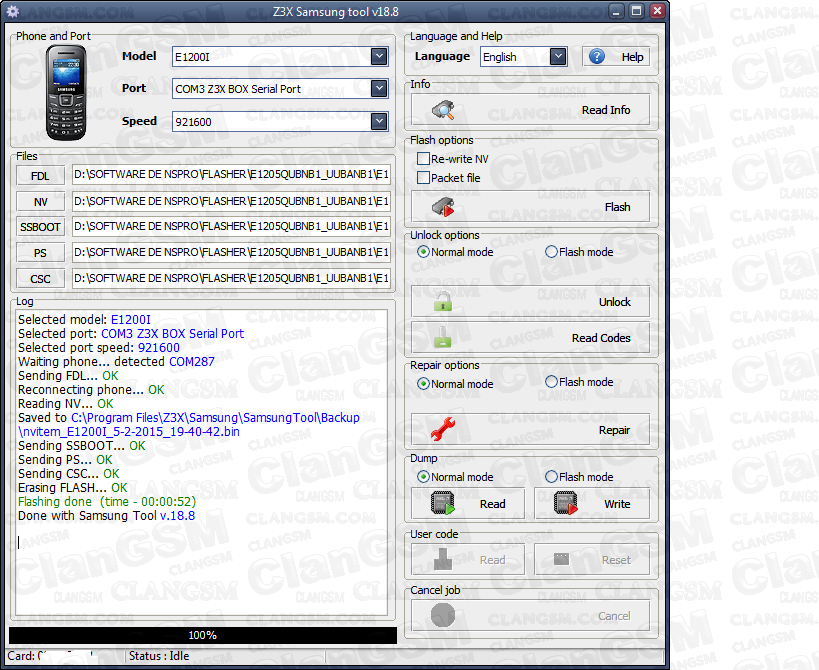The height and width of the screenshot is (670, 819).
Task: Click the 'Erasing FLASH... OK' log line
Action: click(73, 488)
